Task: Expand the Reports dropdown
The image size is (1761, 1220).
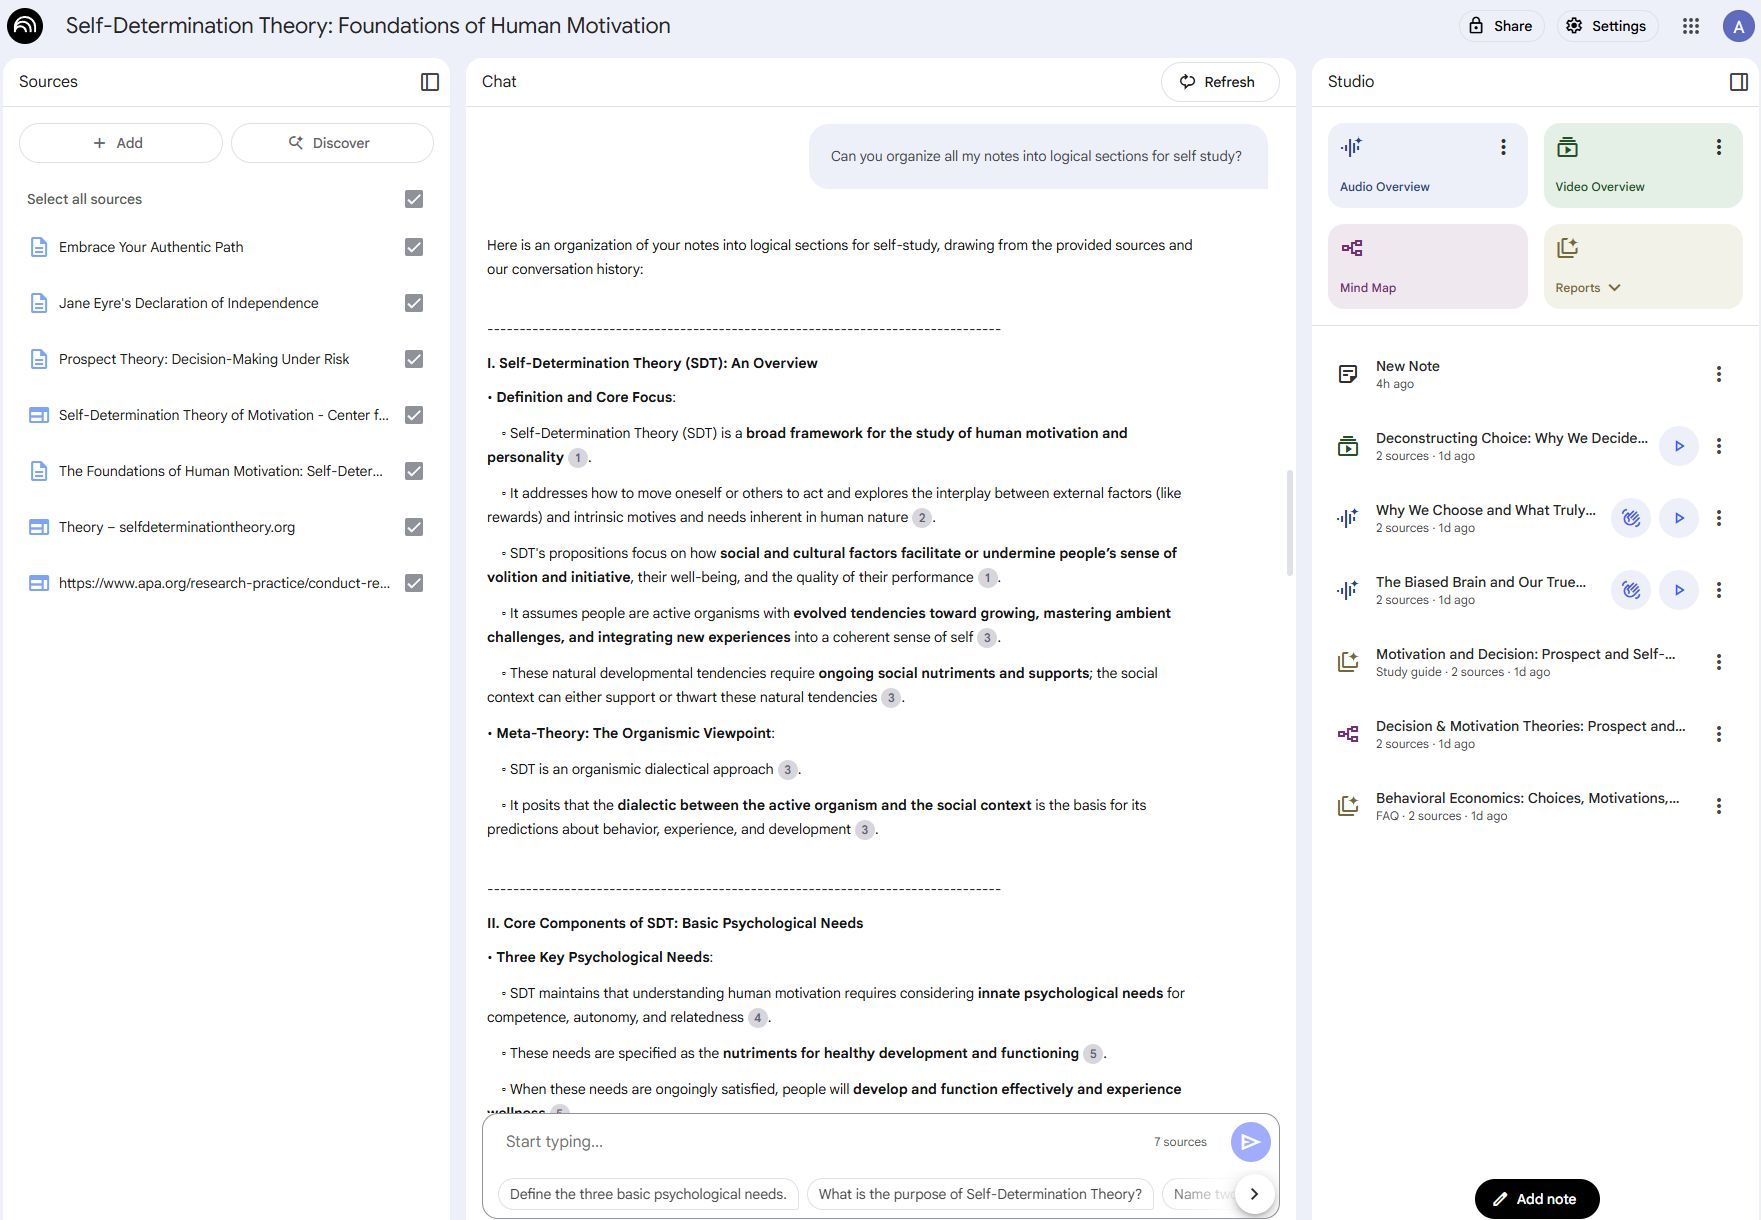Action: click(1614, 287)
